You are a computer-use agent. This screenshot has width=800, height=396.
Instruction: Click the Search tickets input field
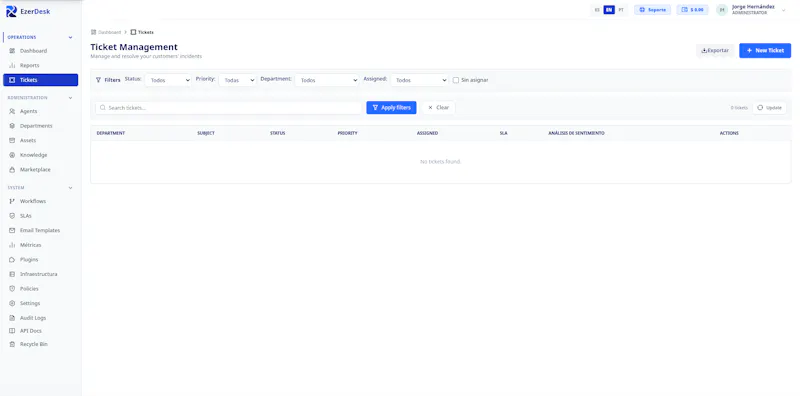click(229, 108)
